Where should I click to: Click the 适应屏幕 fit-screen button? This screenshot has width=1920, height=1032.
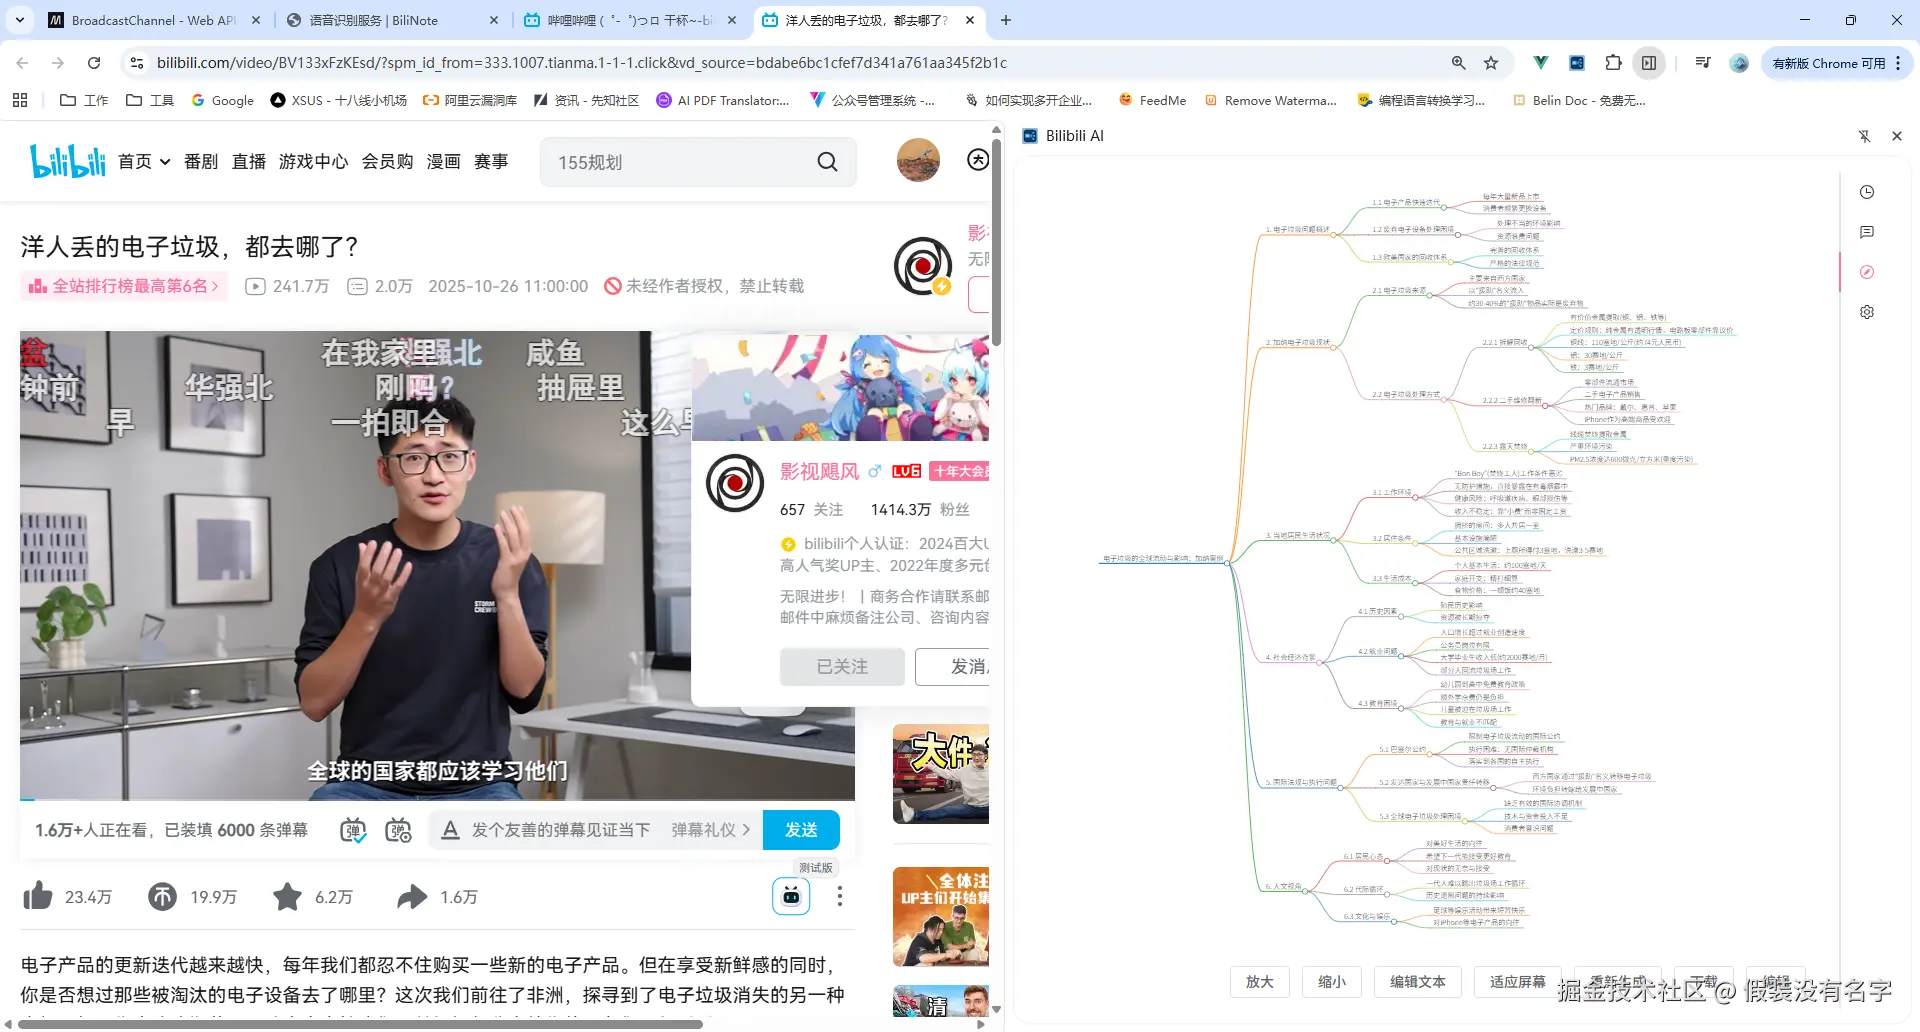(1517, 981)
